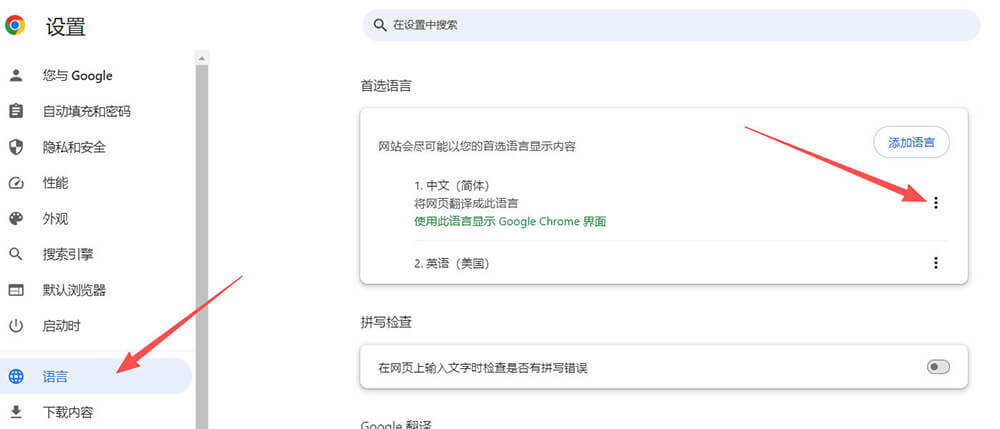Open the 默认浏览器 settings section
Screen dimensions: 1000x429
point(74,290)
